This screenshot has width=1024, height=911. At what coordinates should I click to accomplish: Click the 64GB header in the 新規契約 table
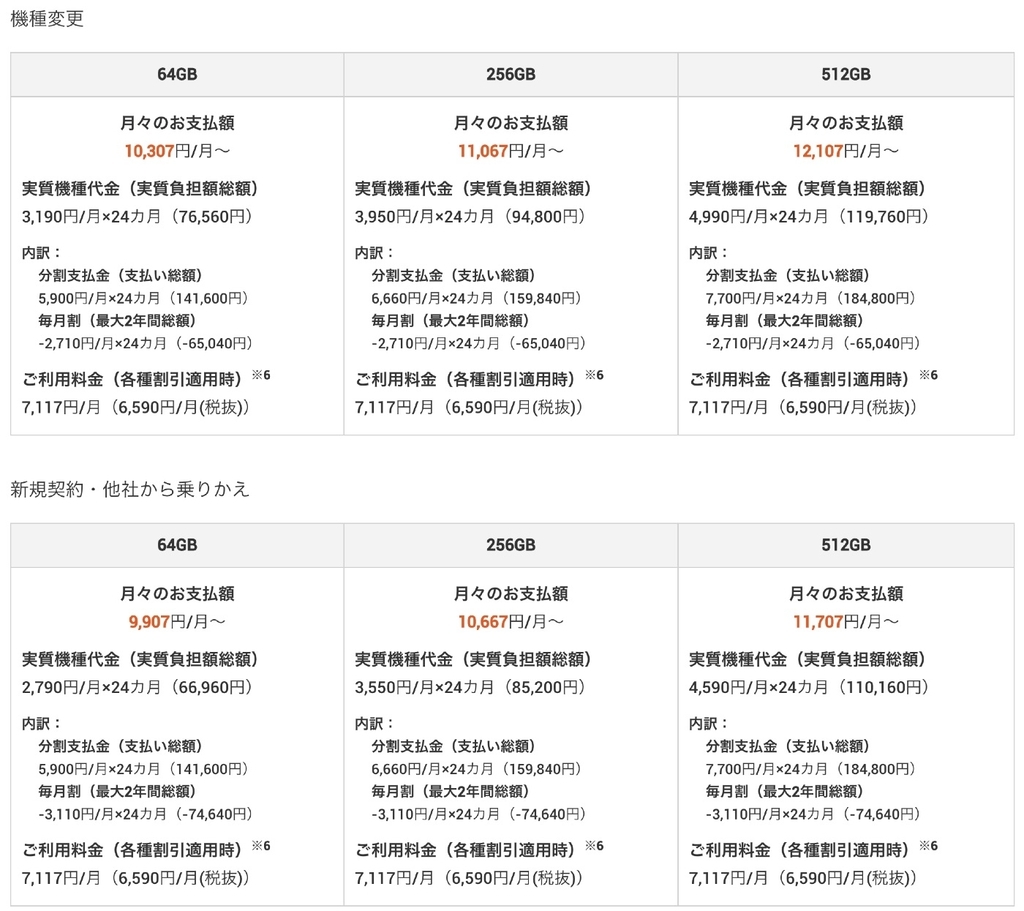(x=177, y=545)
